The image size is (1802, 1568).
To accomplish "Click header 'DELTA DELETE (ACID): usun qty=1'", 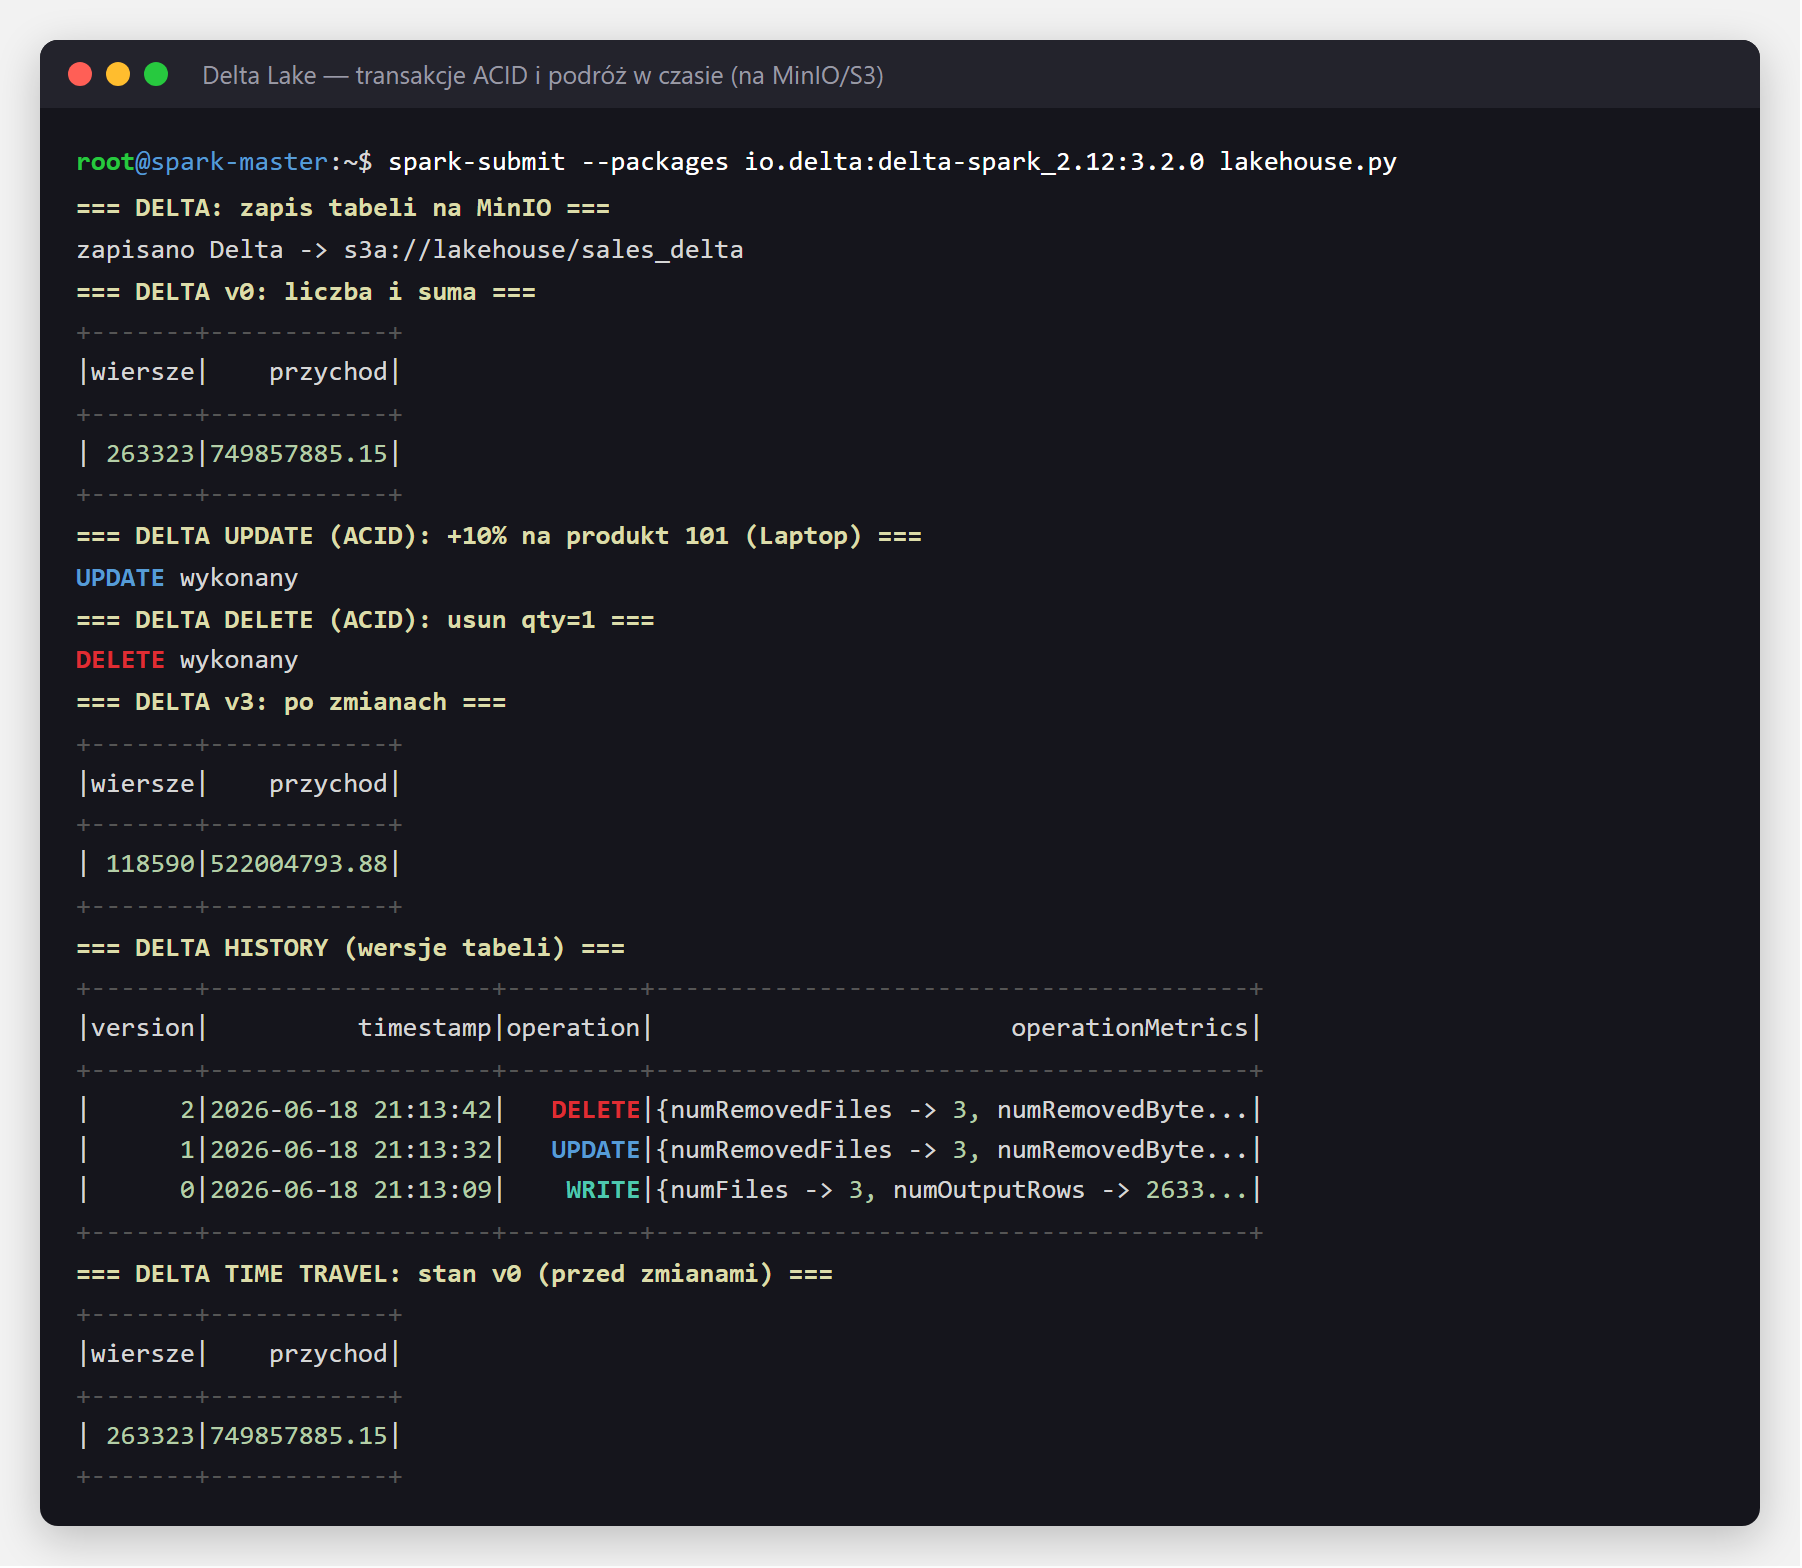I will coord(365,620).
